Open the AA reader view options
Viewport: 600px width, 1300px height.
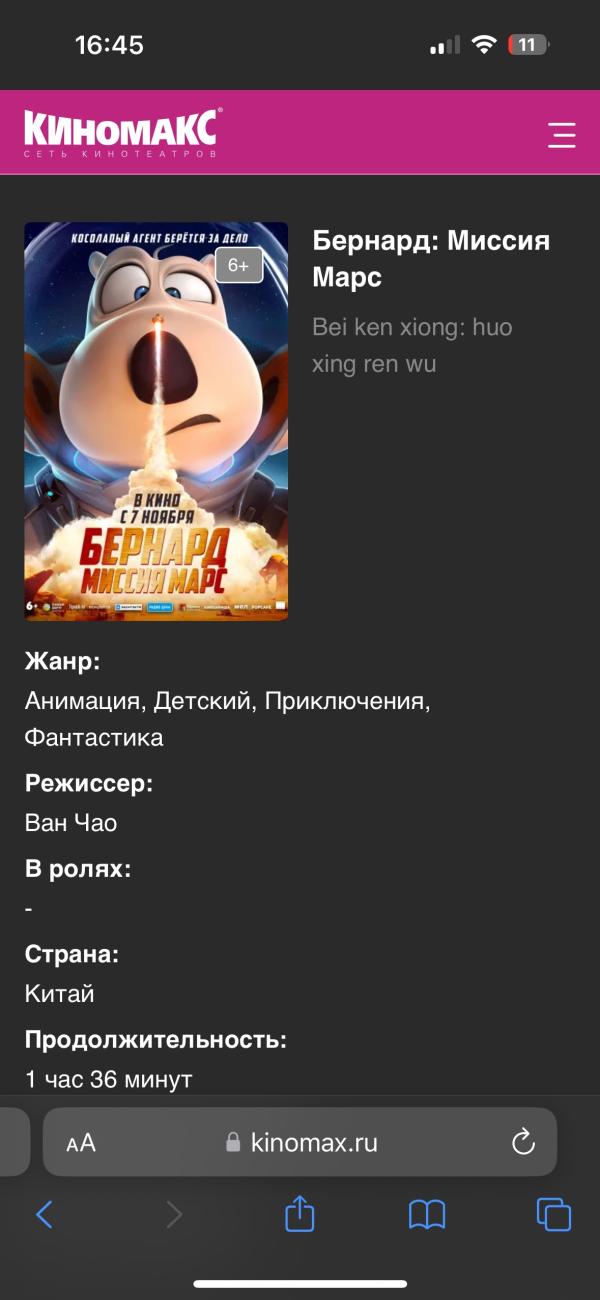tap(81, 1143)
